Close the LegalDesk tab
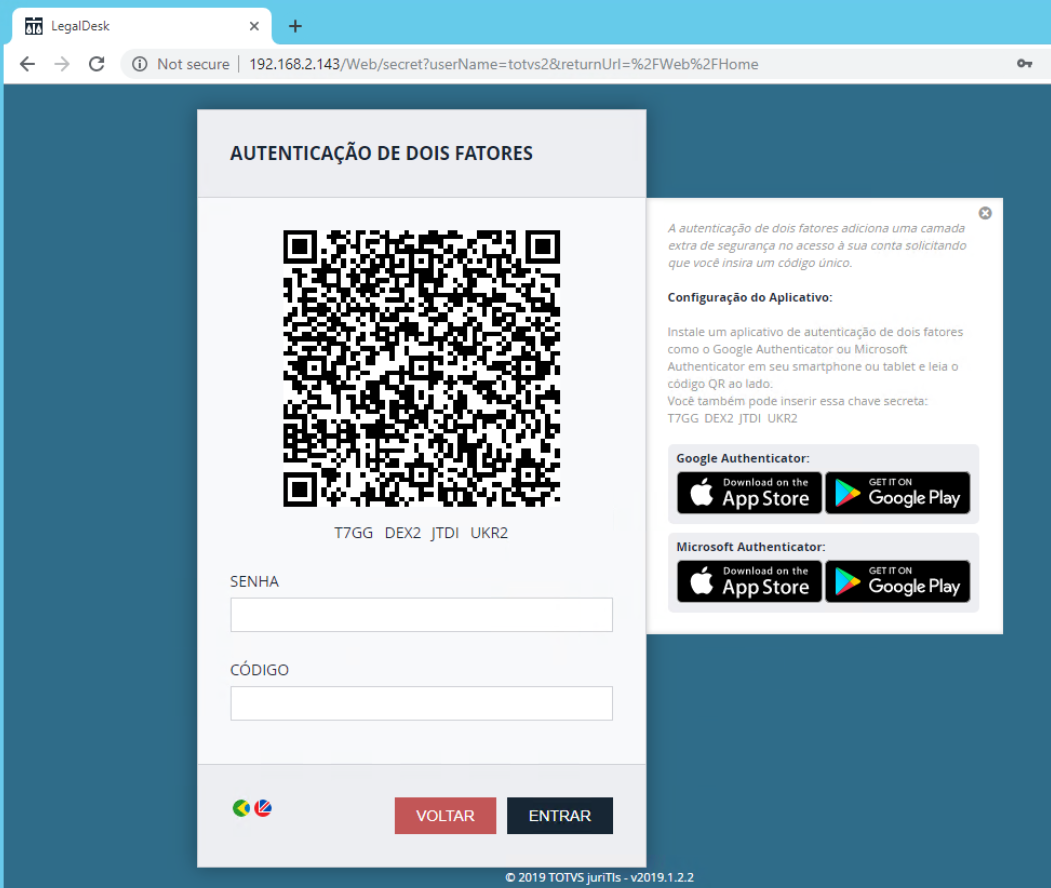 (254, 26)
